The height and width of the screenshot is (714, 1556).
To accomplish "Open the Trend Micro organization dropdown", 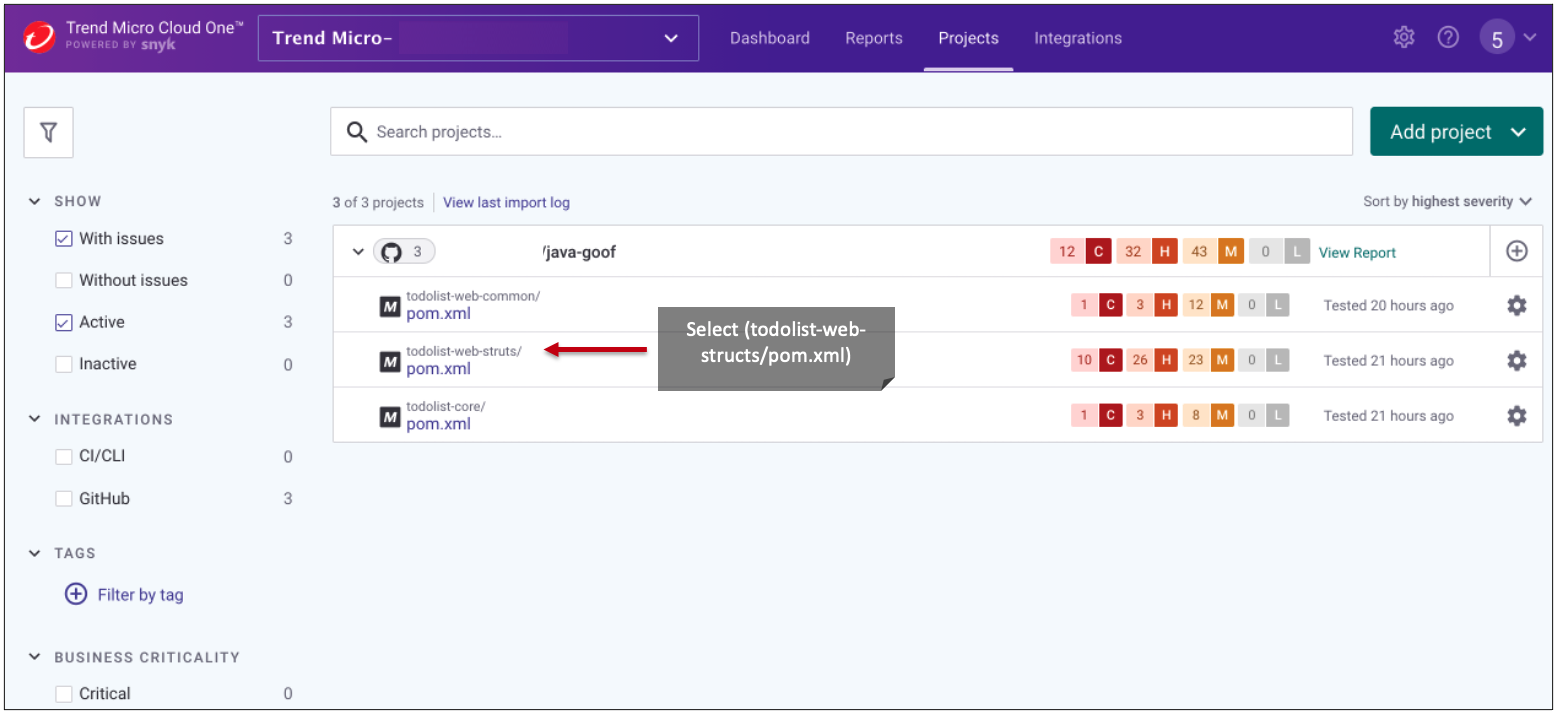I will (478, 38).
